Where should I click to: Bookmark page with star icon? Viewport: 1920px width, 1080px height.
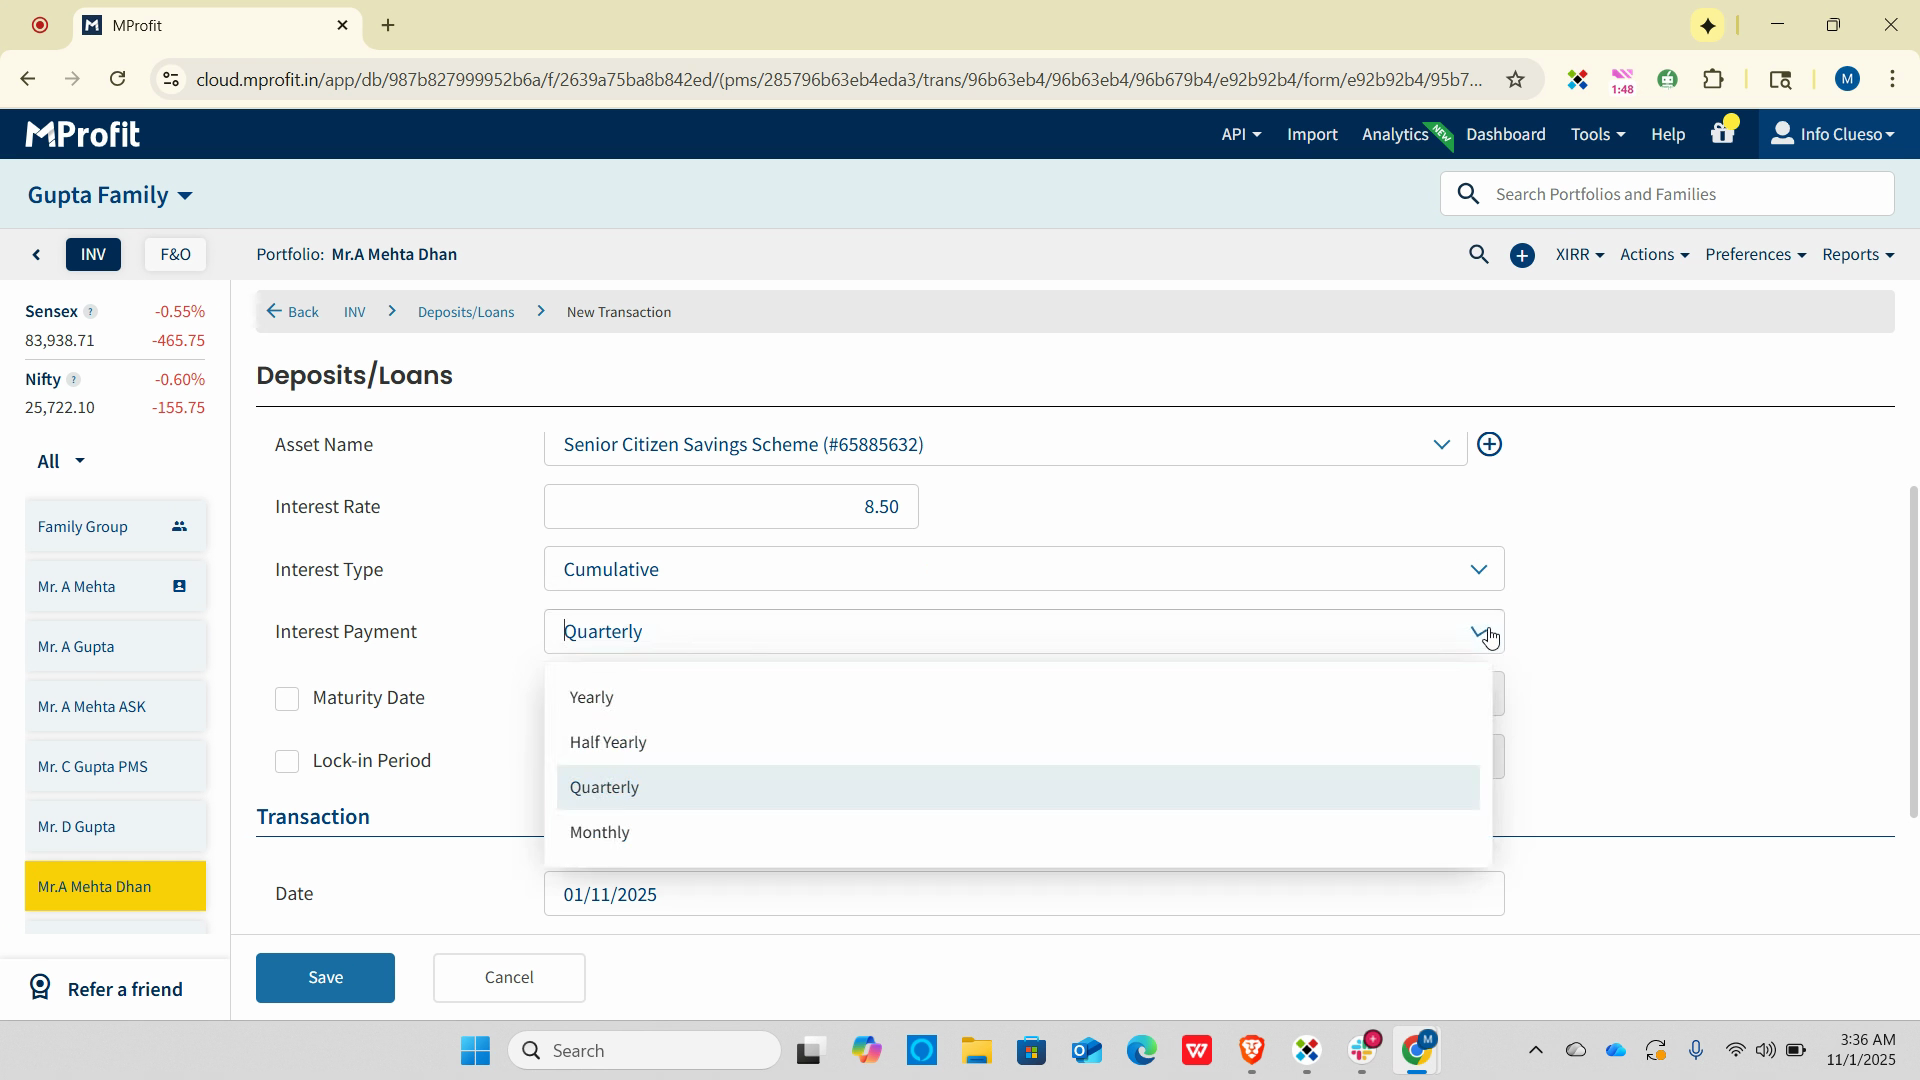[x=1515, y=80]
